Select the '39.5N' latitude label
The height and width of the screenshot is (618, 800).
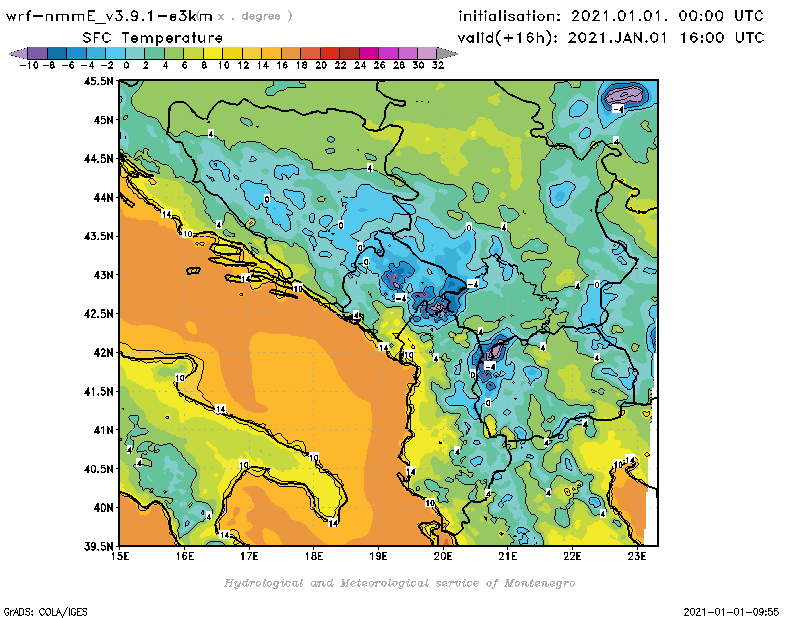click(x=98, y=546)
